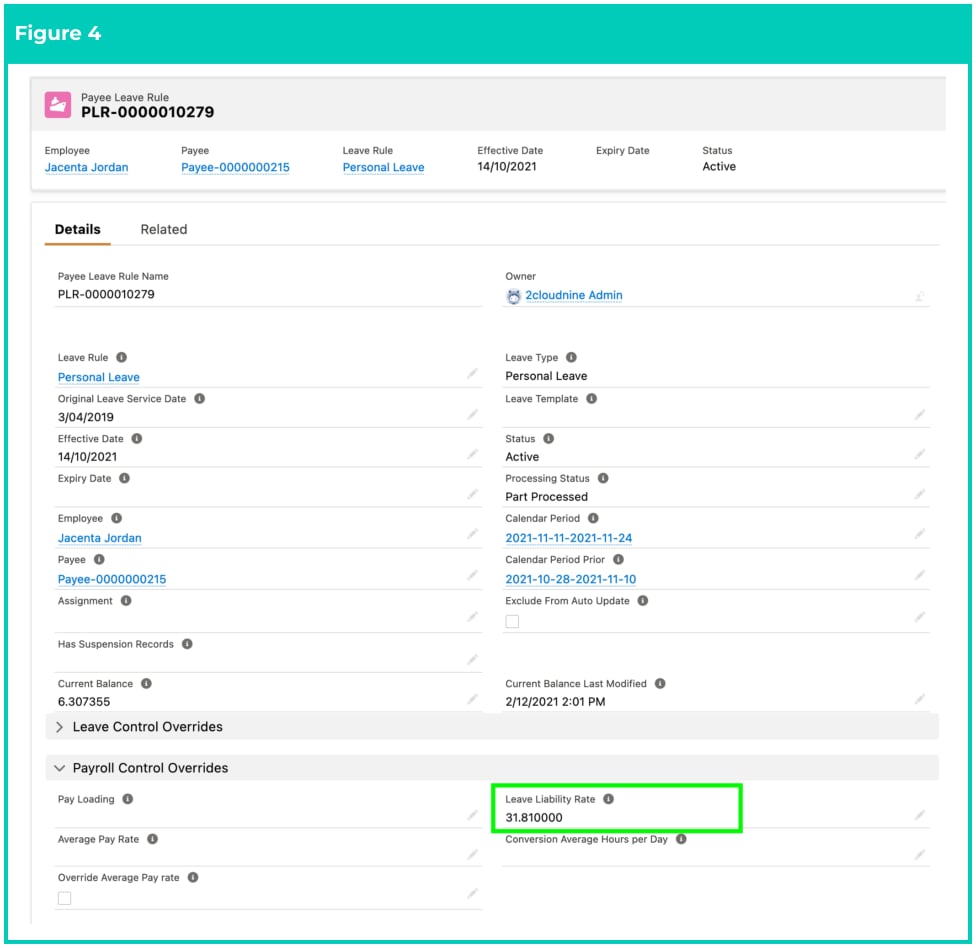Tick the Override Average Pay rate checkbox
Screen dimensions: 976x948
pos(64,898)
